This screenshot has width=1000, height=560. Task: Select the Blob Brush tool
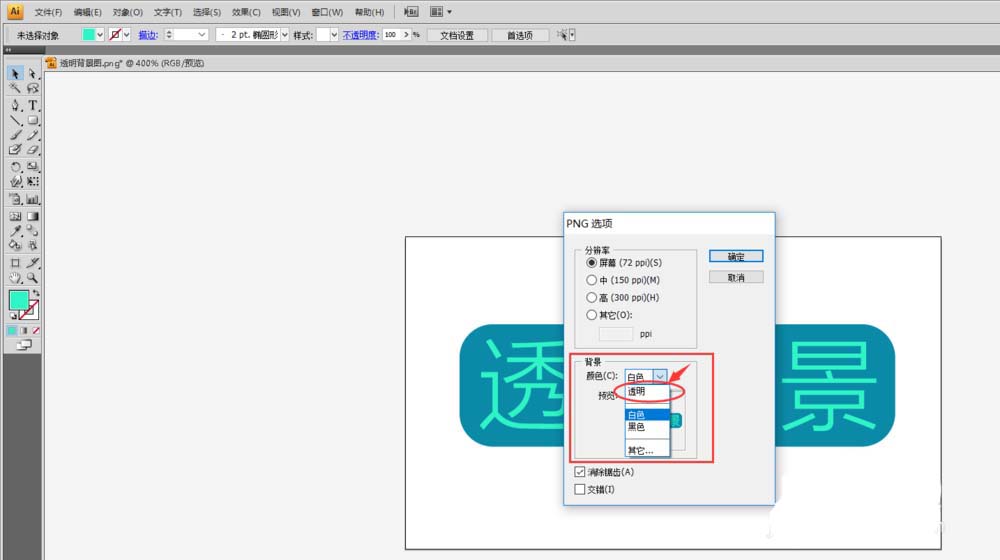tap(15, 149)
